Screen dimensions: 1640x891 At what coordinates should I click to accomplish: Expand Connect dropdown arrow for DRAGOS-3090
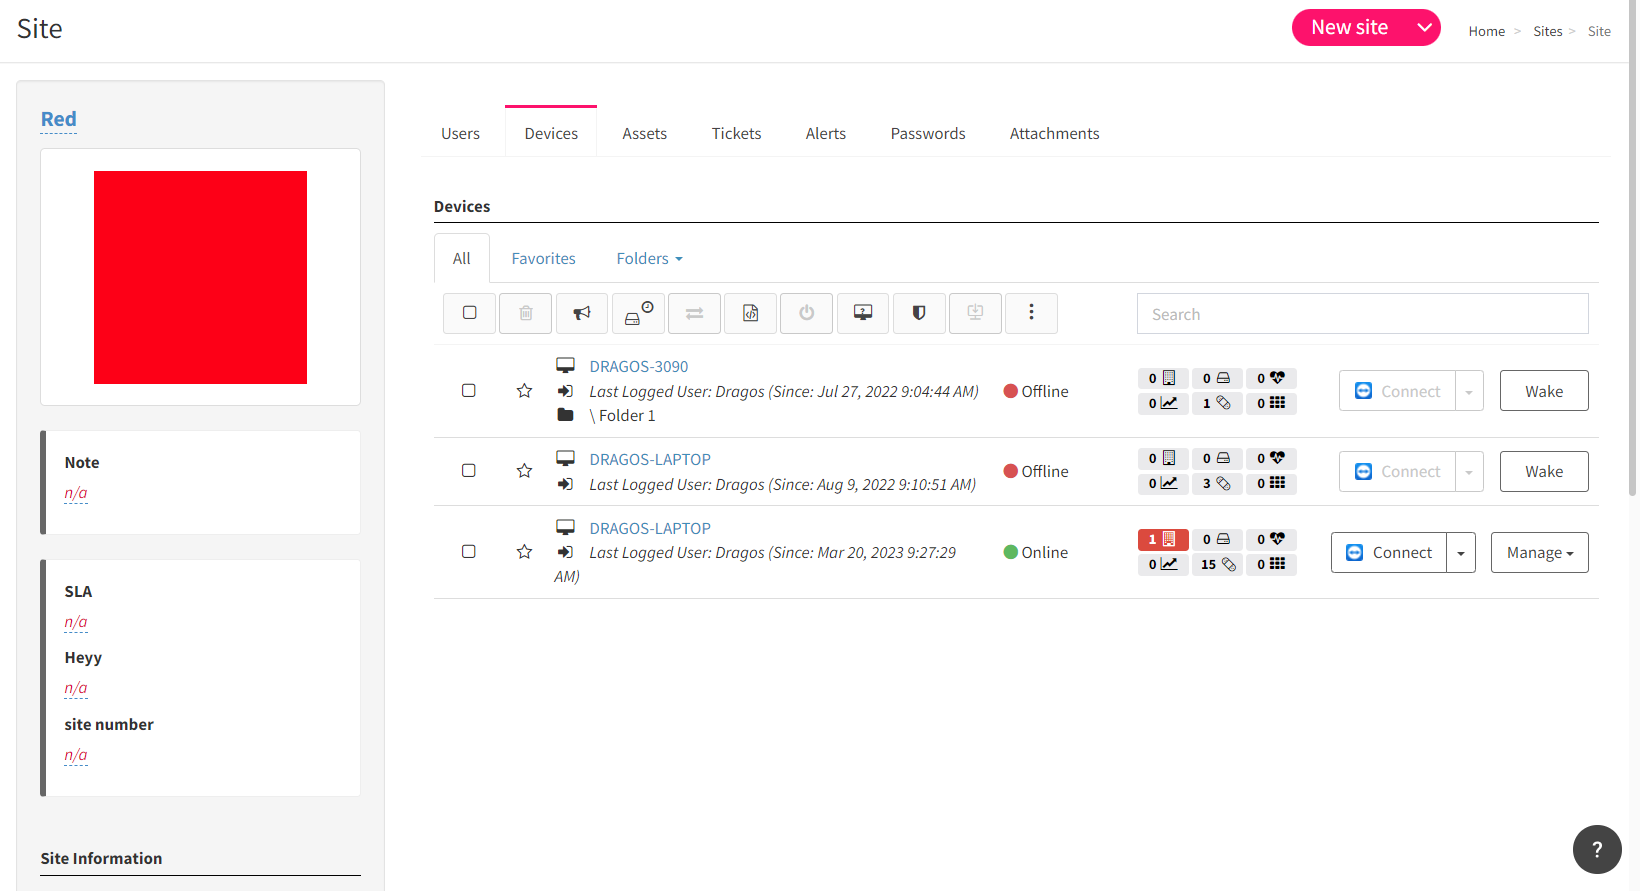coord(1468,391)
